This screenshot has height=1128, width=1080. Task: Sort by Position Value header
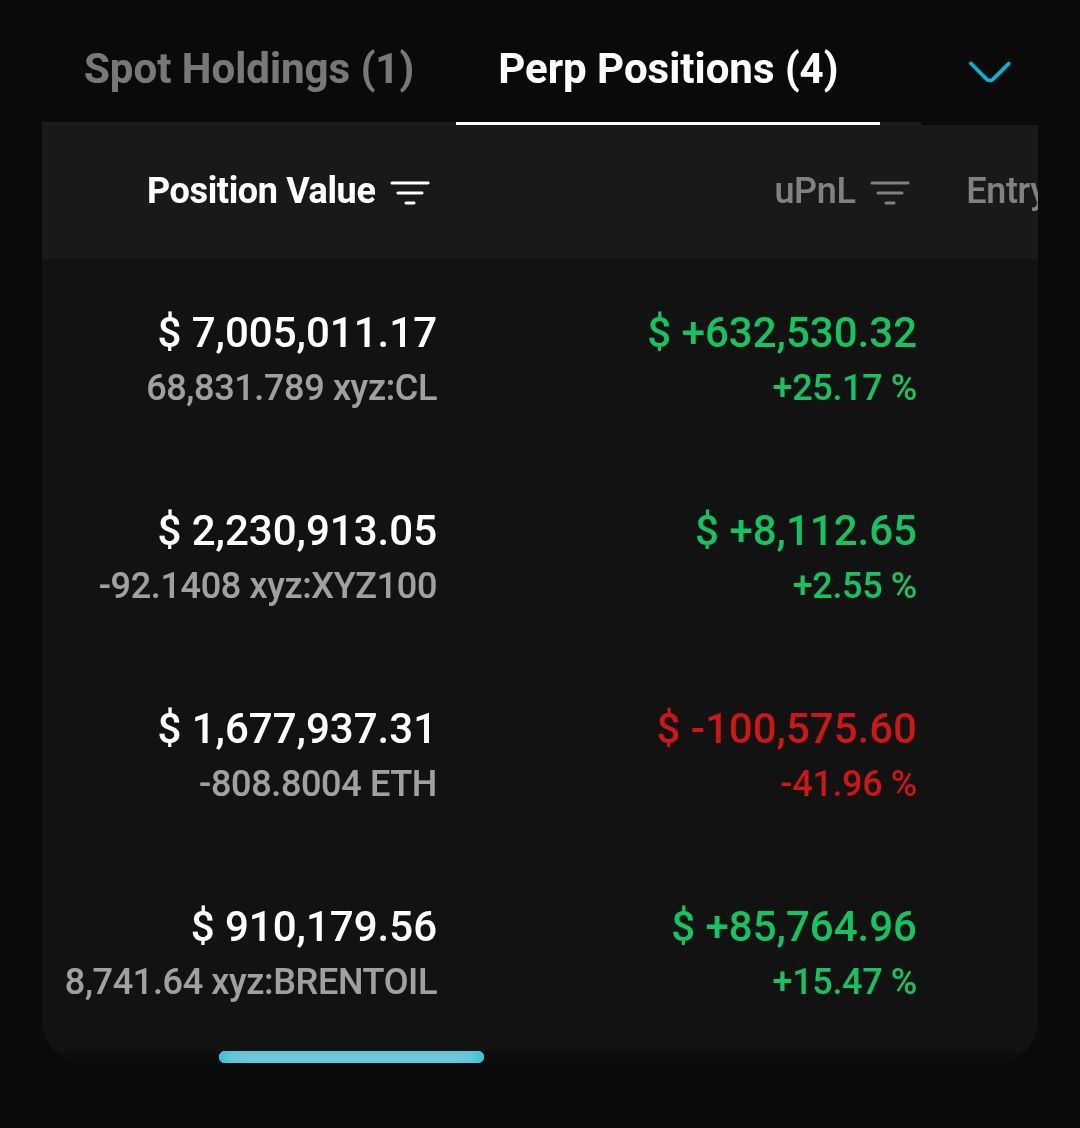pos(261,191)
